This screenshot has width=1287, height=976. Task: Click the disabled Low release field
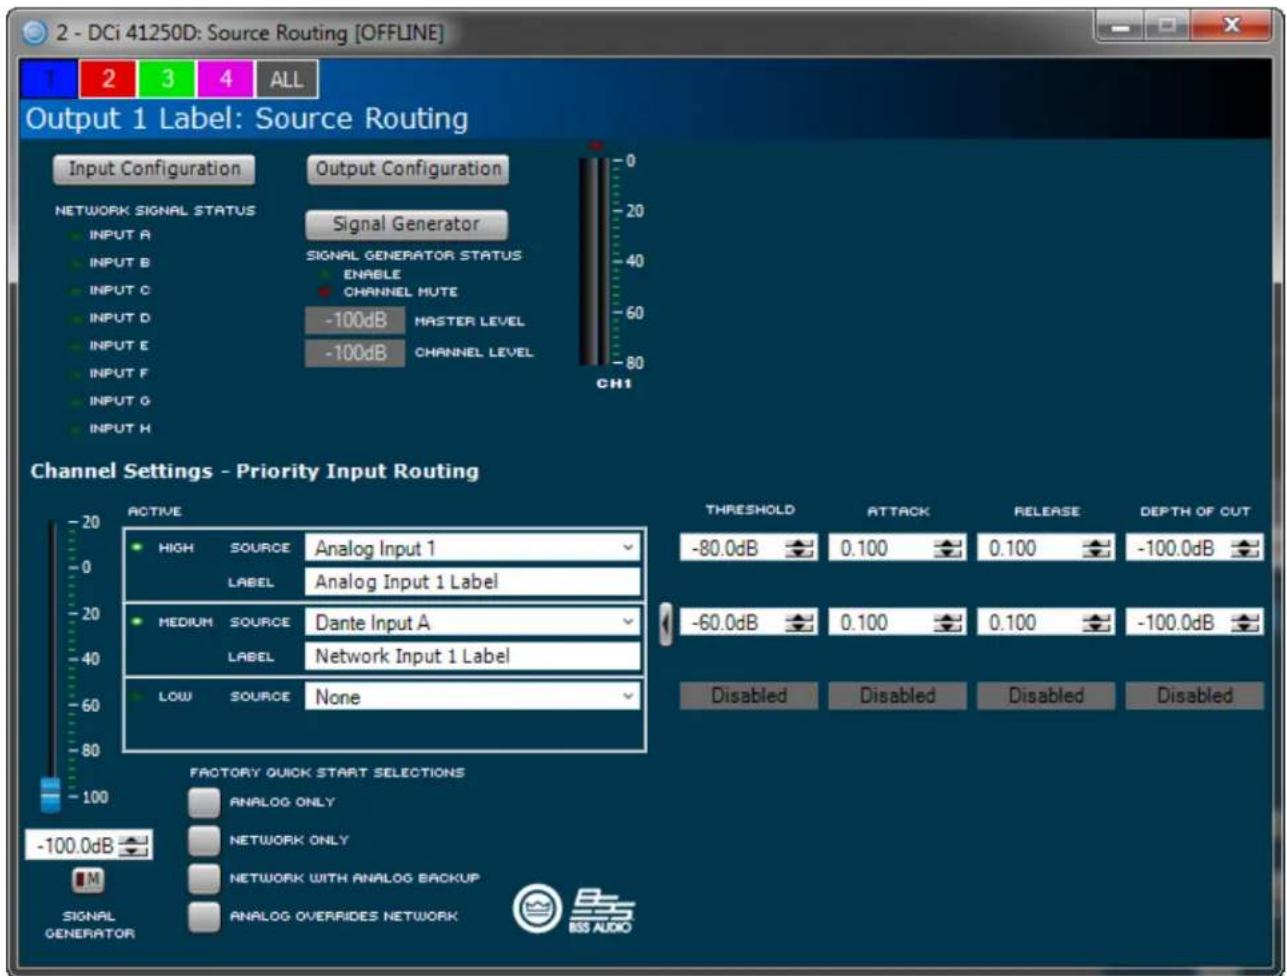point(1046,696)
